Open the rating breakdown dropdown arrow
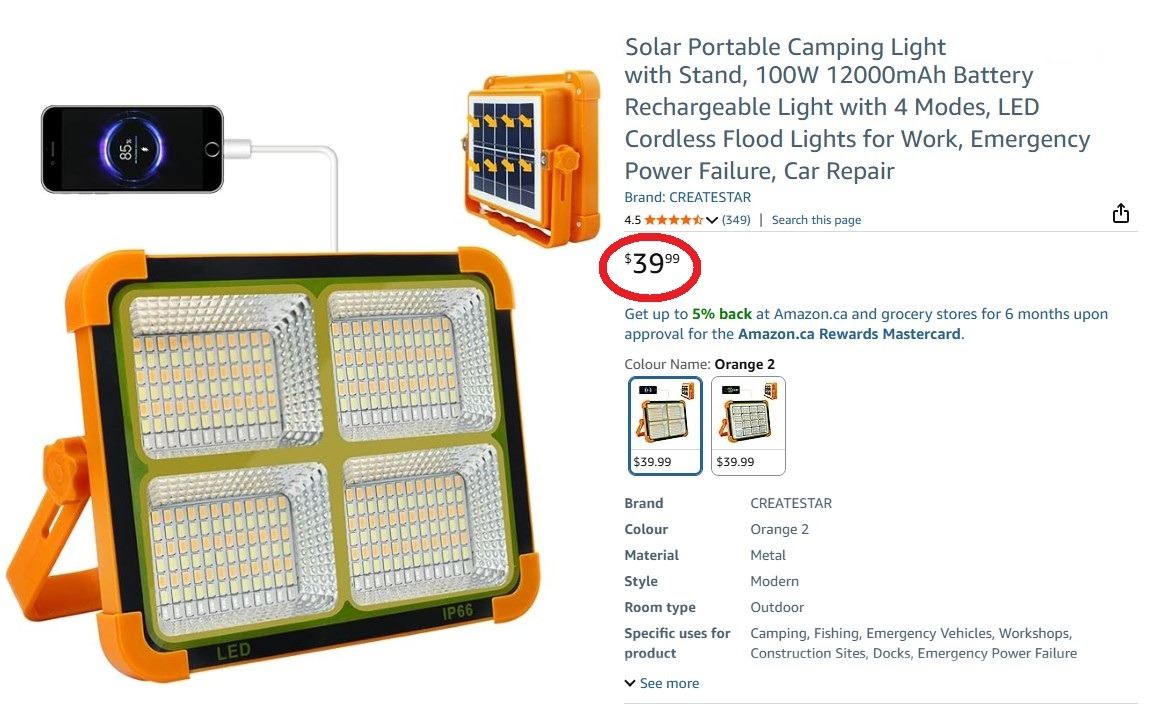1151x707 pixels. tap(712, 220)
